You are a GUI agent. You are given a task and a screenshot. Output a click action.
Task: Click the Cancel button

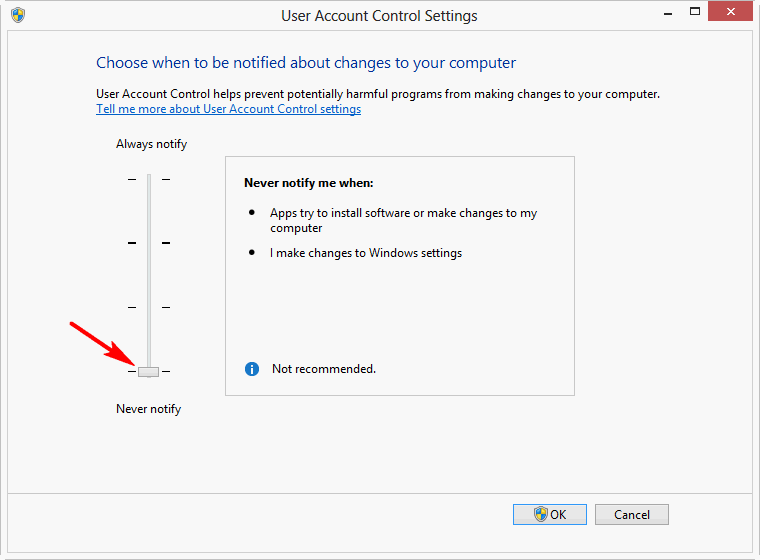[x=632, y=514]
